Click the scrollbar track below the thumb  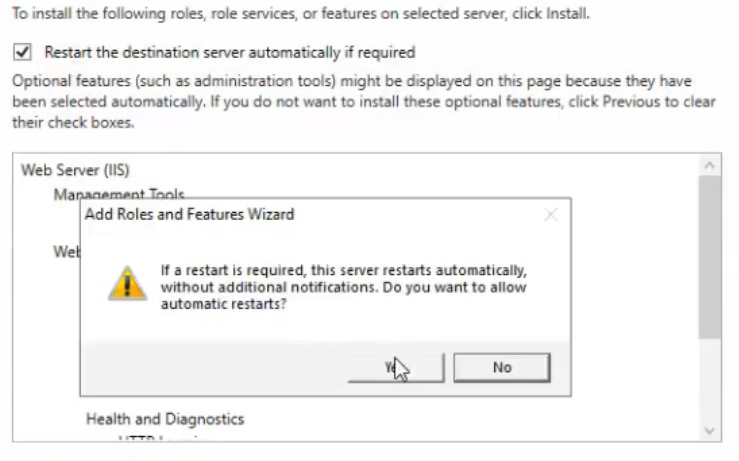(709, 379)
